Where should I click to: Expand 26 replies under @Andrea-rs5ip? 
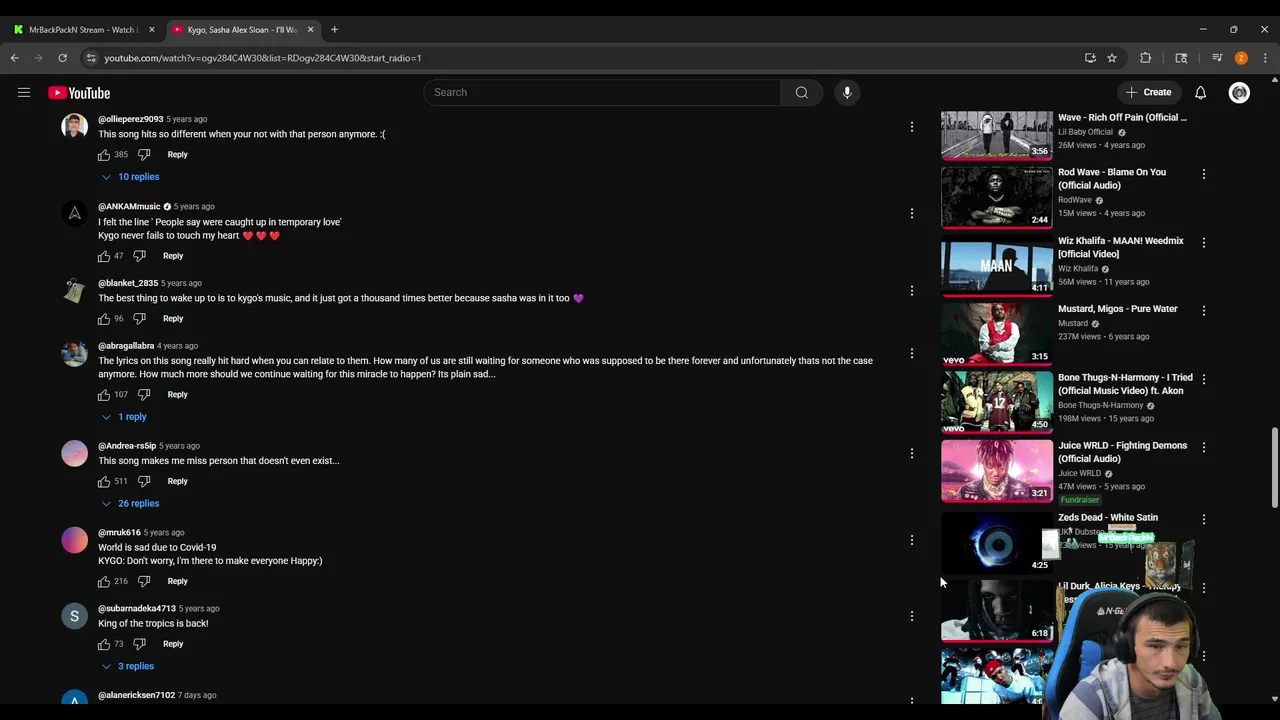[129, 504]
